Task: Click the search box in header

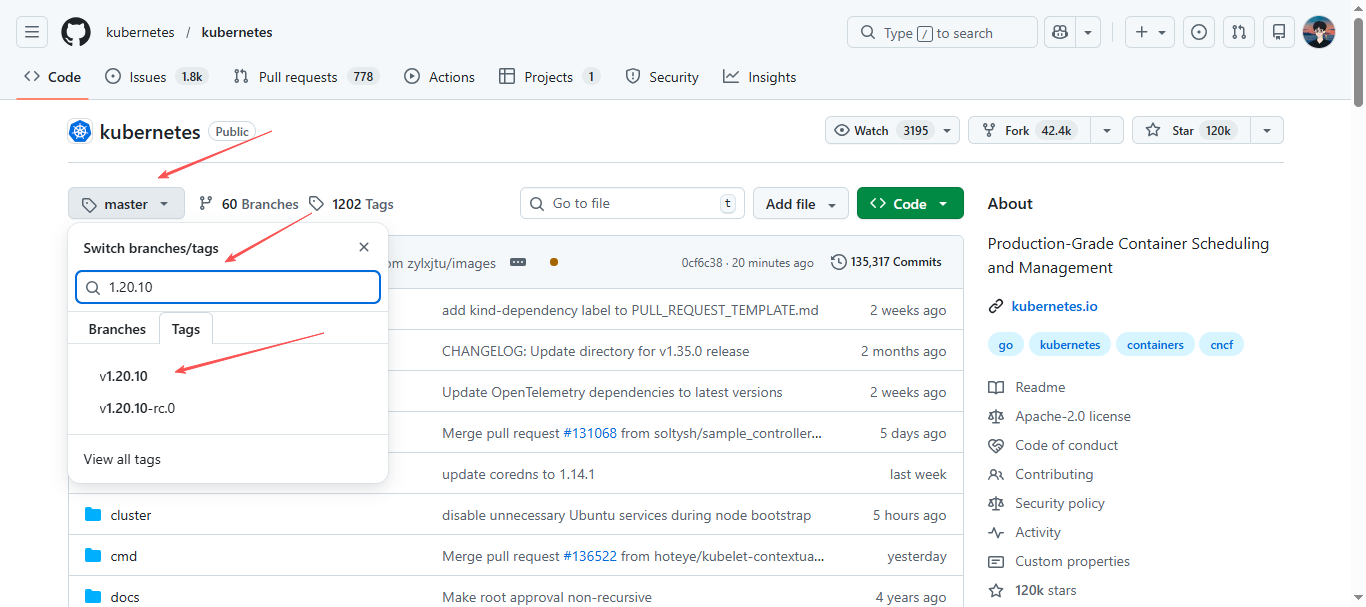Action: coord(942,32)
